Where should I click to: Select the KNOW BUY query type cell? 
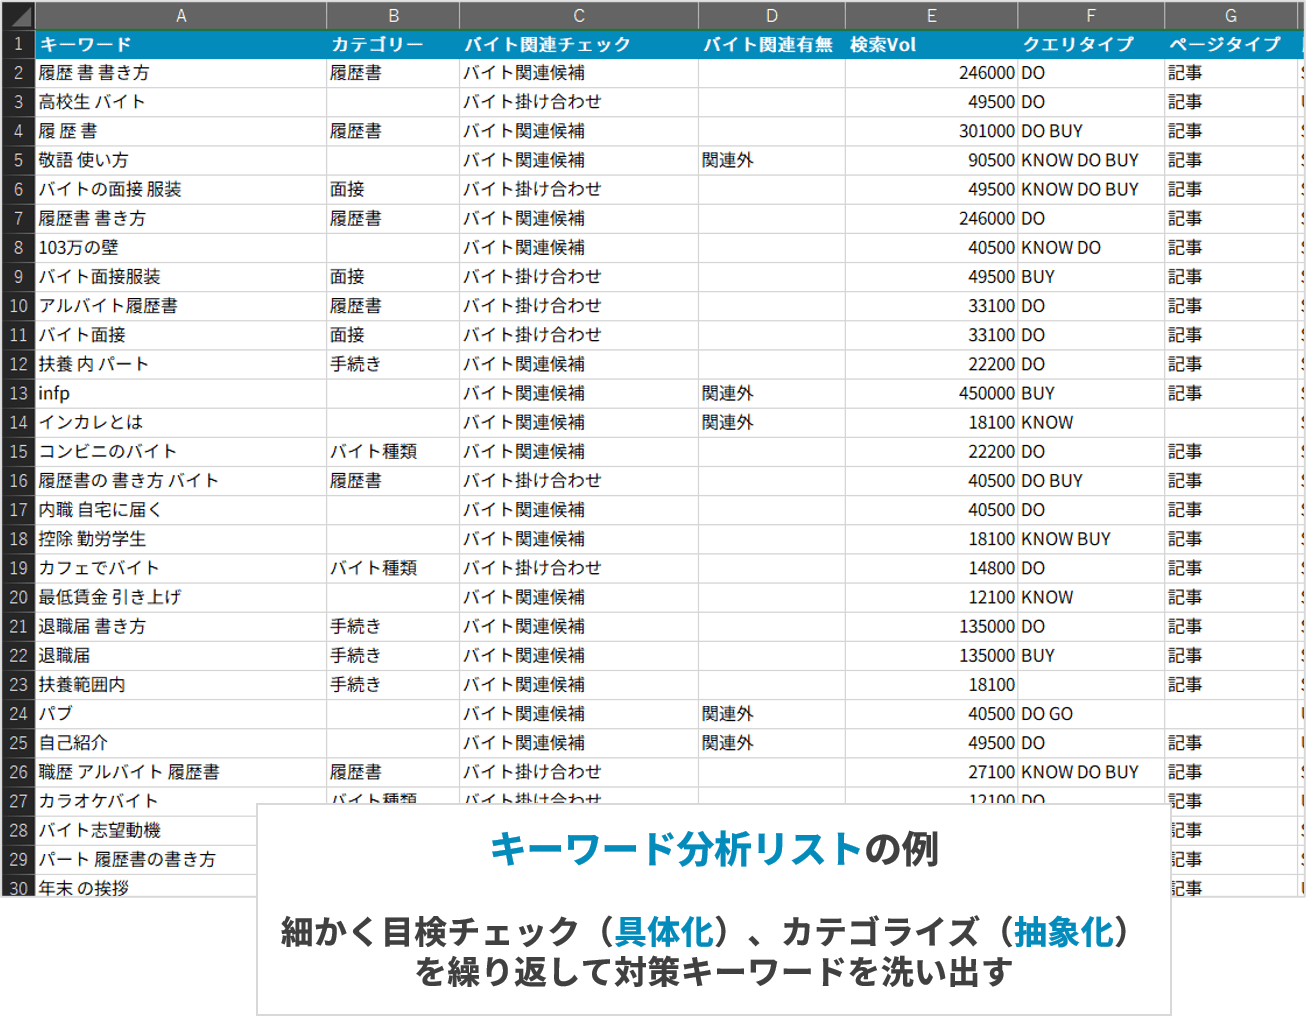1091,539
